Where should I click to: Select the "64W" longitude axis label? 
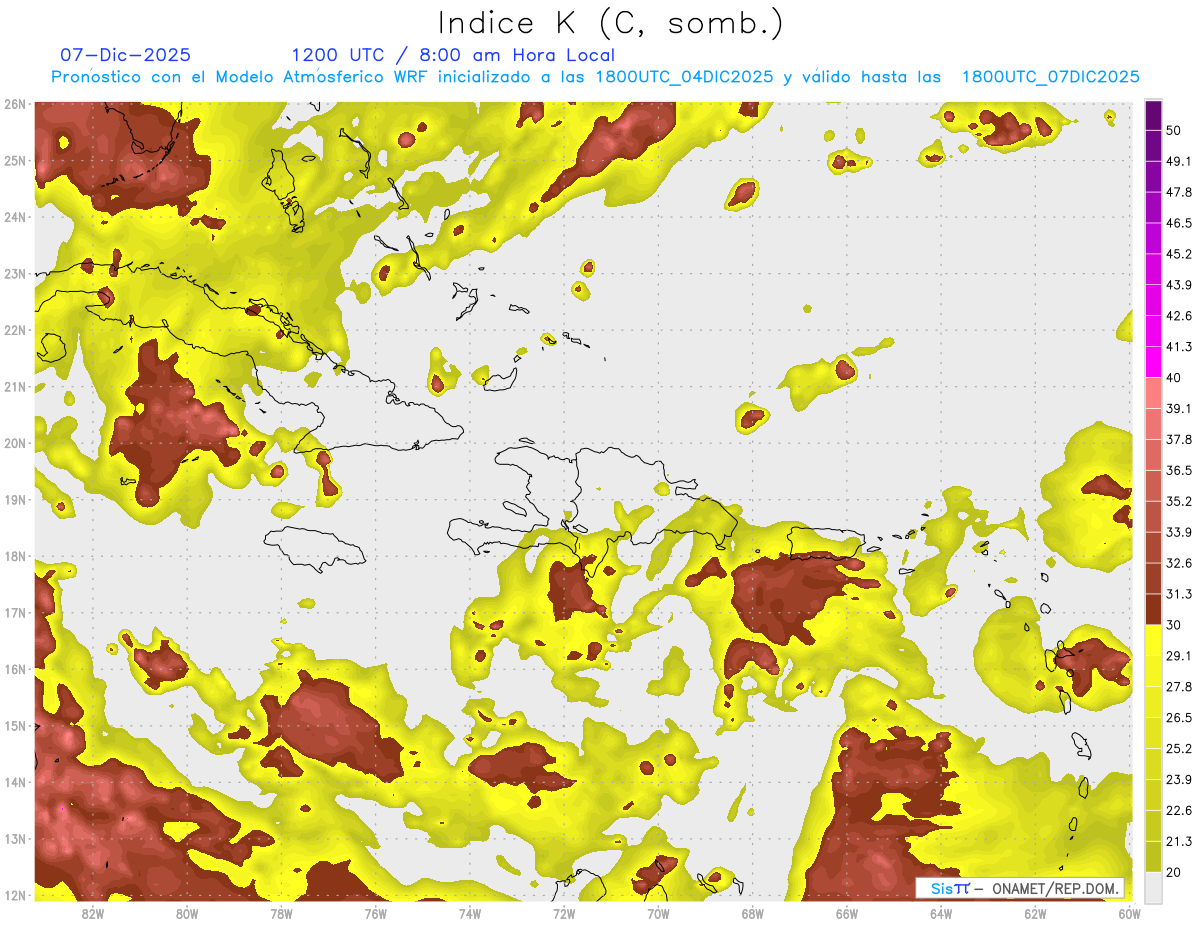coord(941,913)
